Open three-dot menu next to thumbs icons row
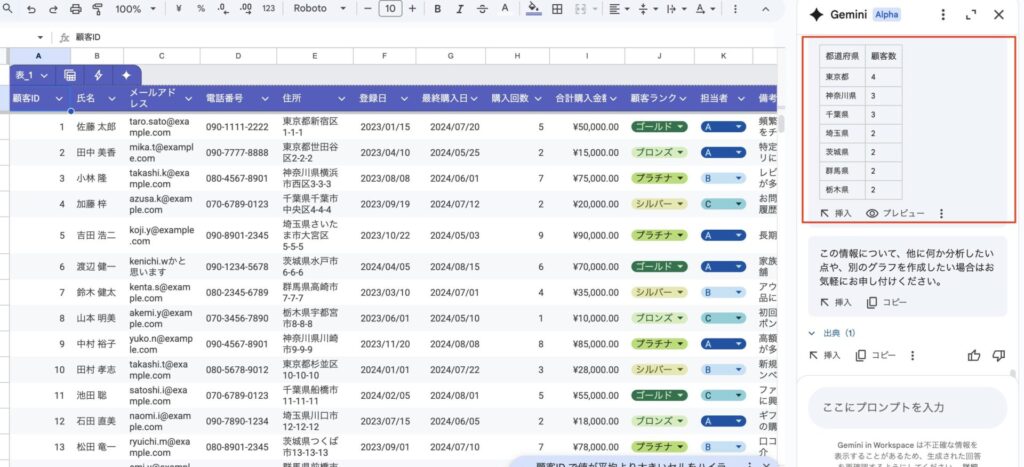The width and height of the screenshot is (1024, 467). 912,355
